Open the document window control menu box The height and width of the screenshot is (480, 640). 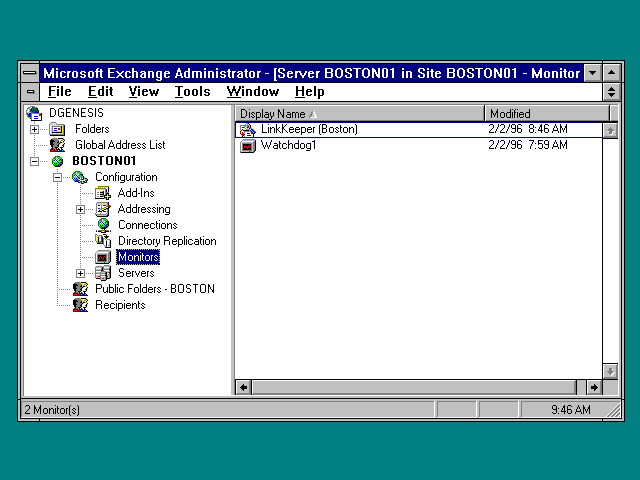click(x=30, y=92)
